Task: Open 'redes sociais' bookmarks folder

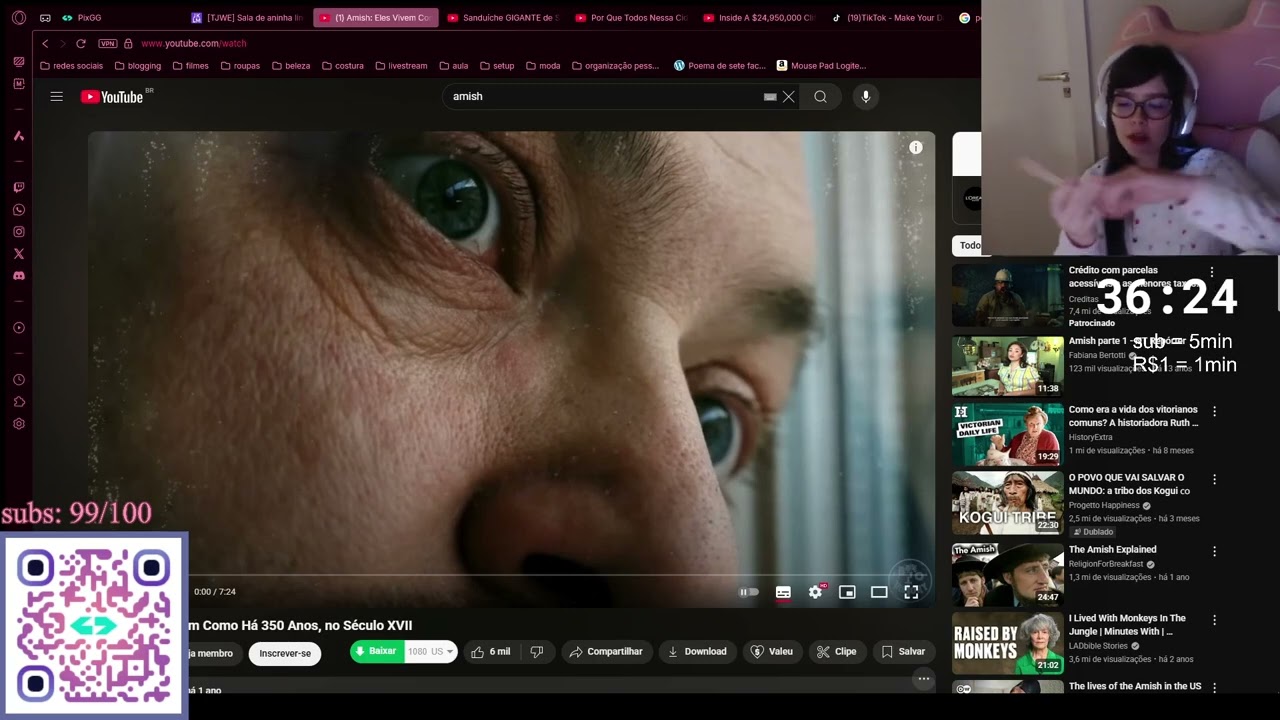Action: coord(71,66)
